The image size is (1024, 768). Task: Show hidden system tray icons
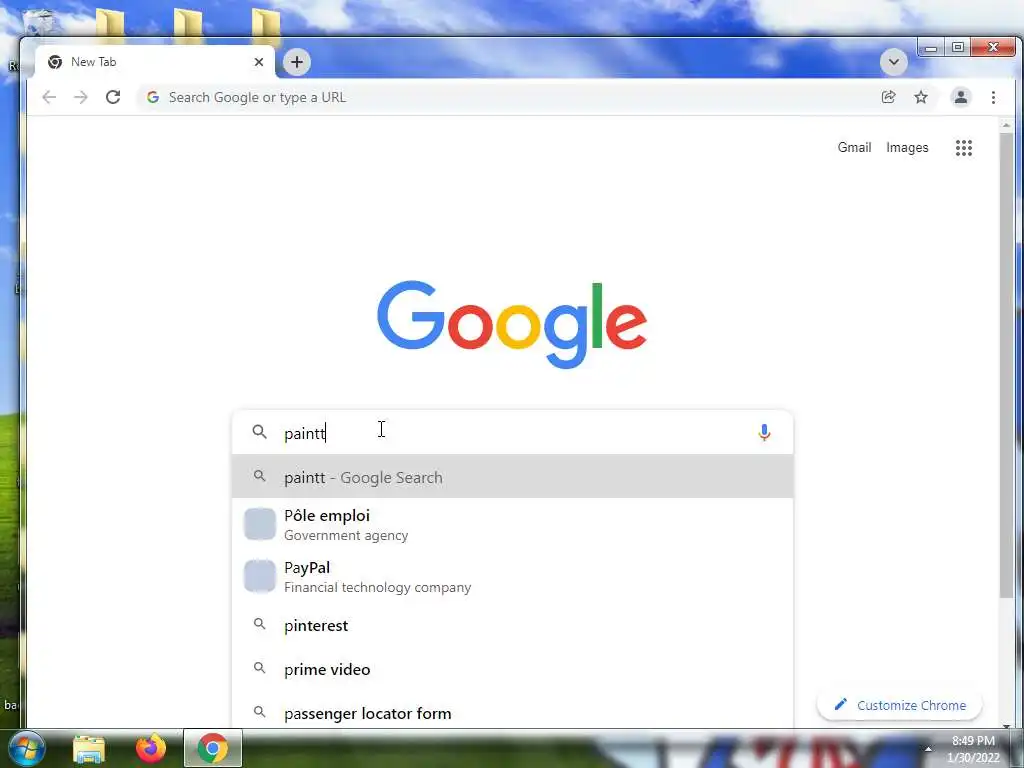(928, 748)
